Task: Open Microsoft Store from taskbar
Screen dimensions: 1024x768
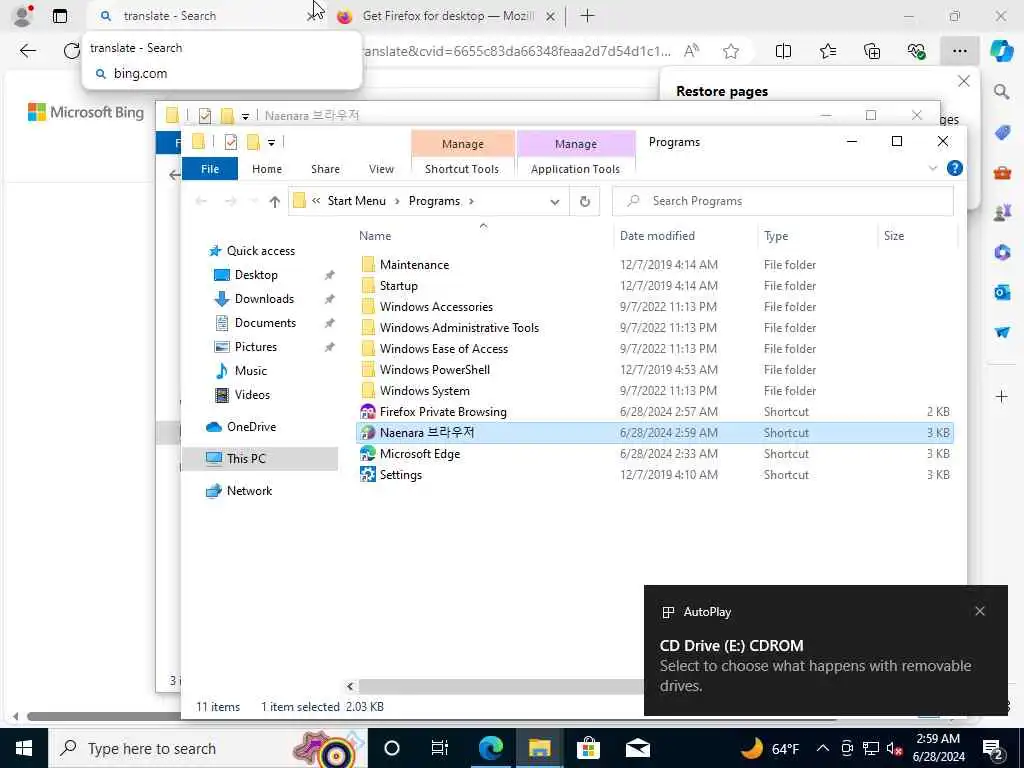Action: [x=588, y=748]
